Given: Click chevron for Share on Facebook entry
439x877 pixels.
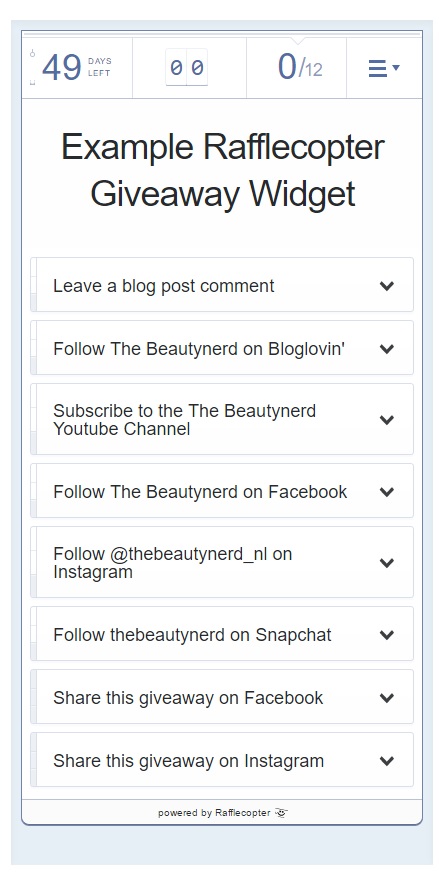Looking at the screenshot, I should click(x=386, y=697).
